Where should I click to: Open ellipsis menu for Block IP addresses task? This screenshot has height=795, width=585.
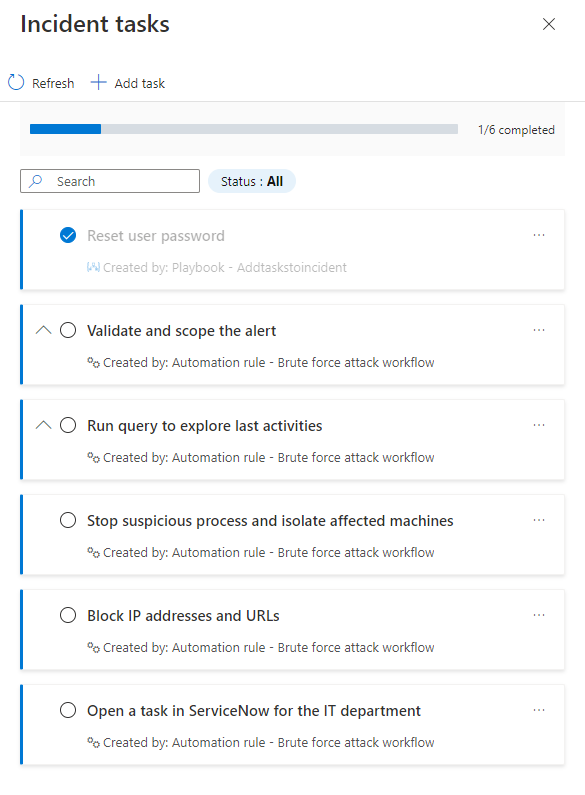539,615
